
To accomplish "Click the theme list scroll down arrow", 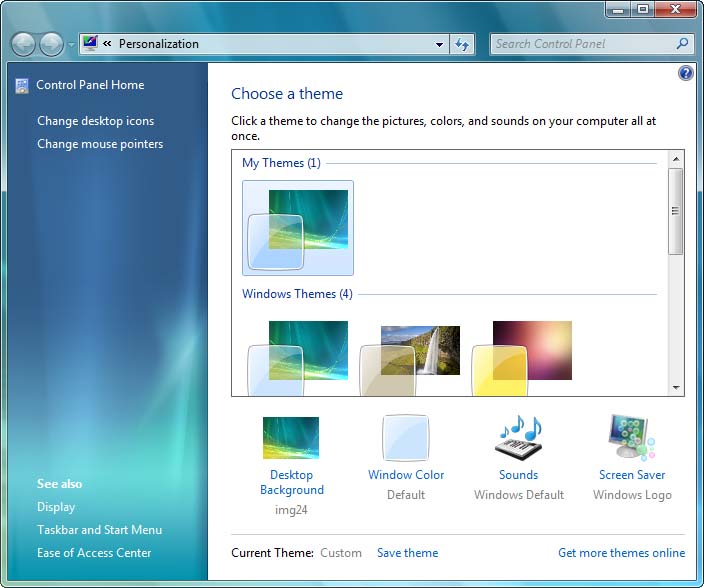I will pos(676,387).
